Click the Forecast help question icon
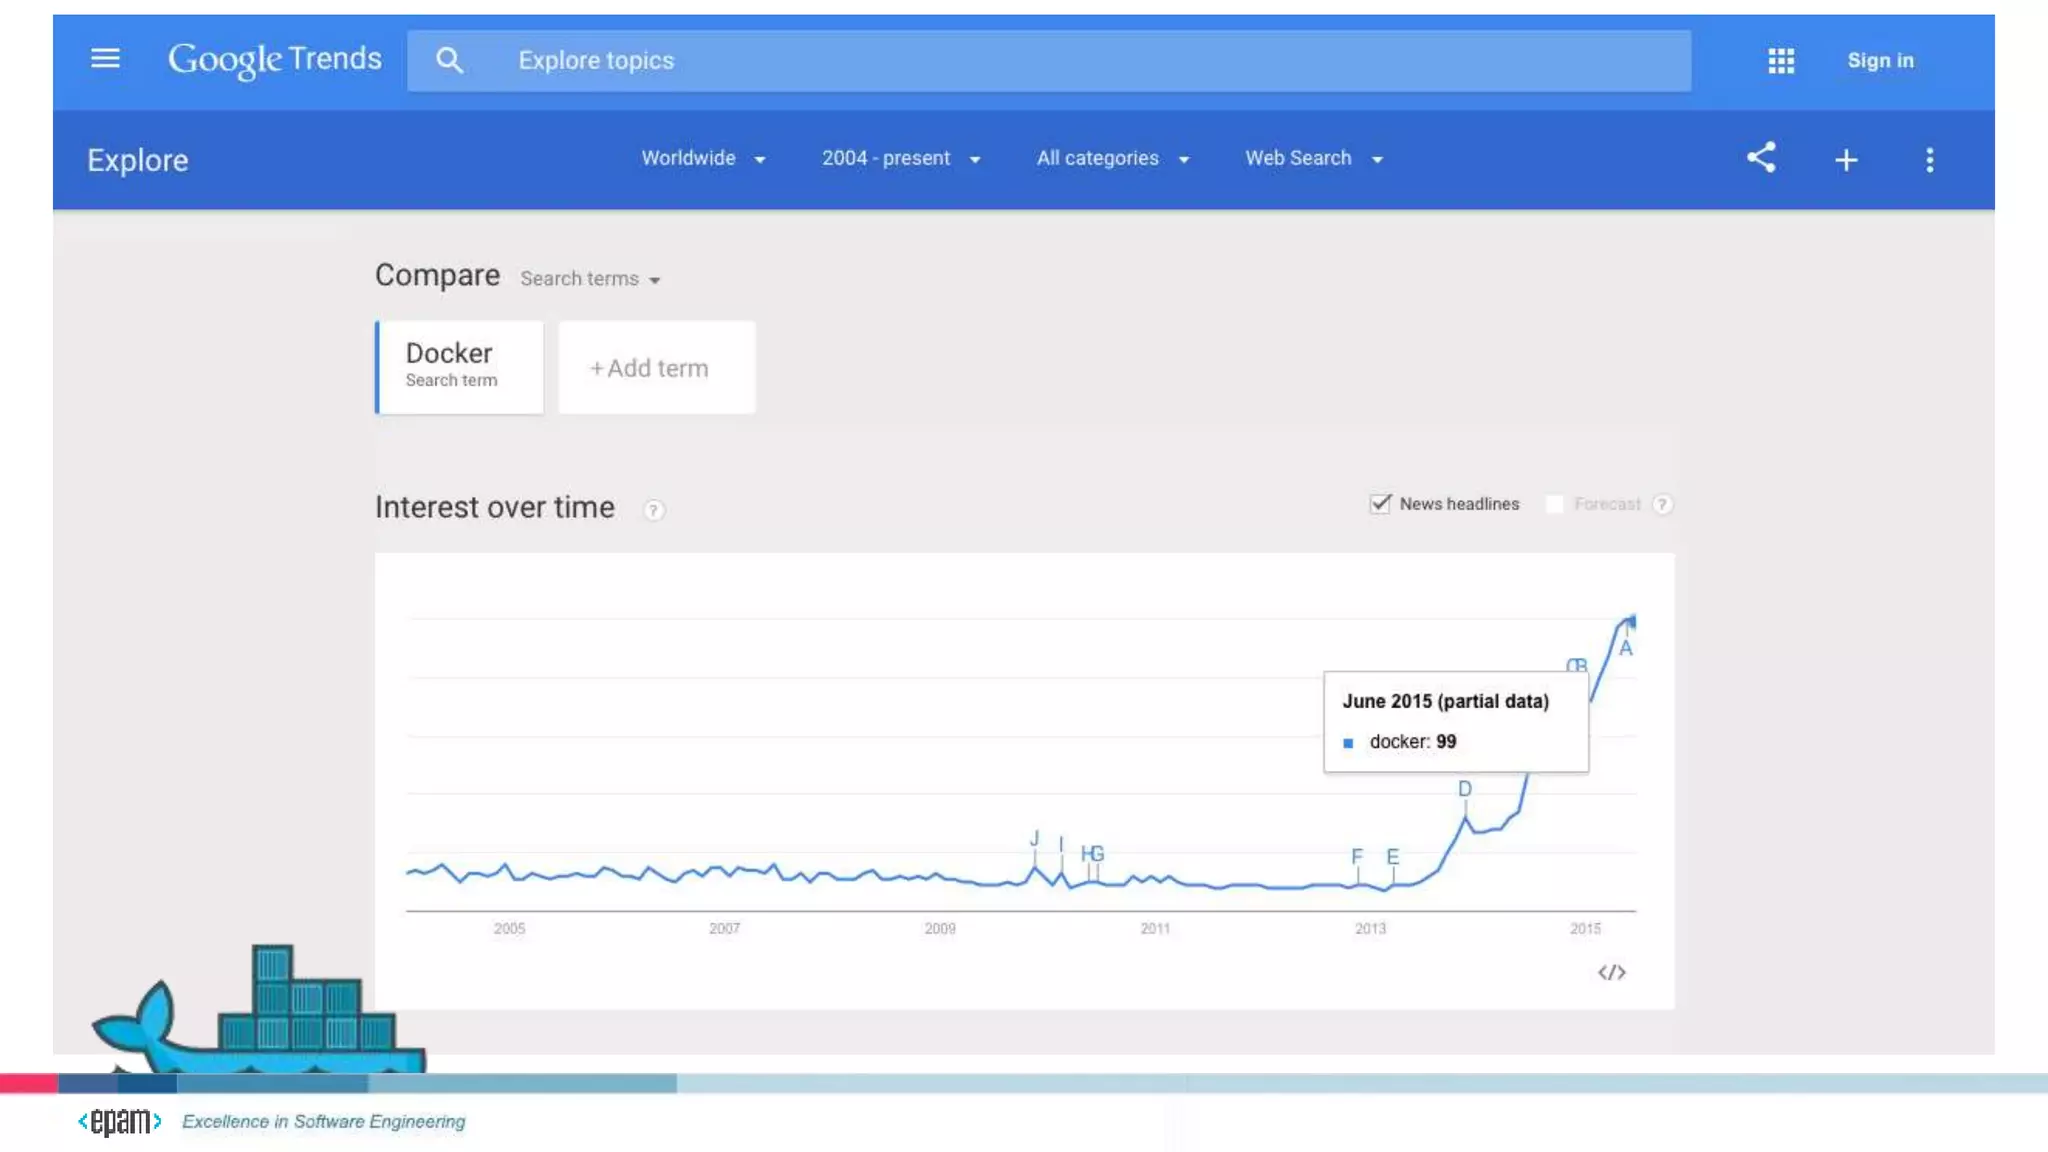Viewport: 2048px width, 1152px height. 1662,504
